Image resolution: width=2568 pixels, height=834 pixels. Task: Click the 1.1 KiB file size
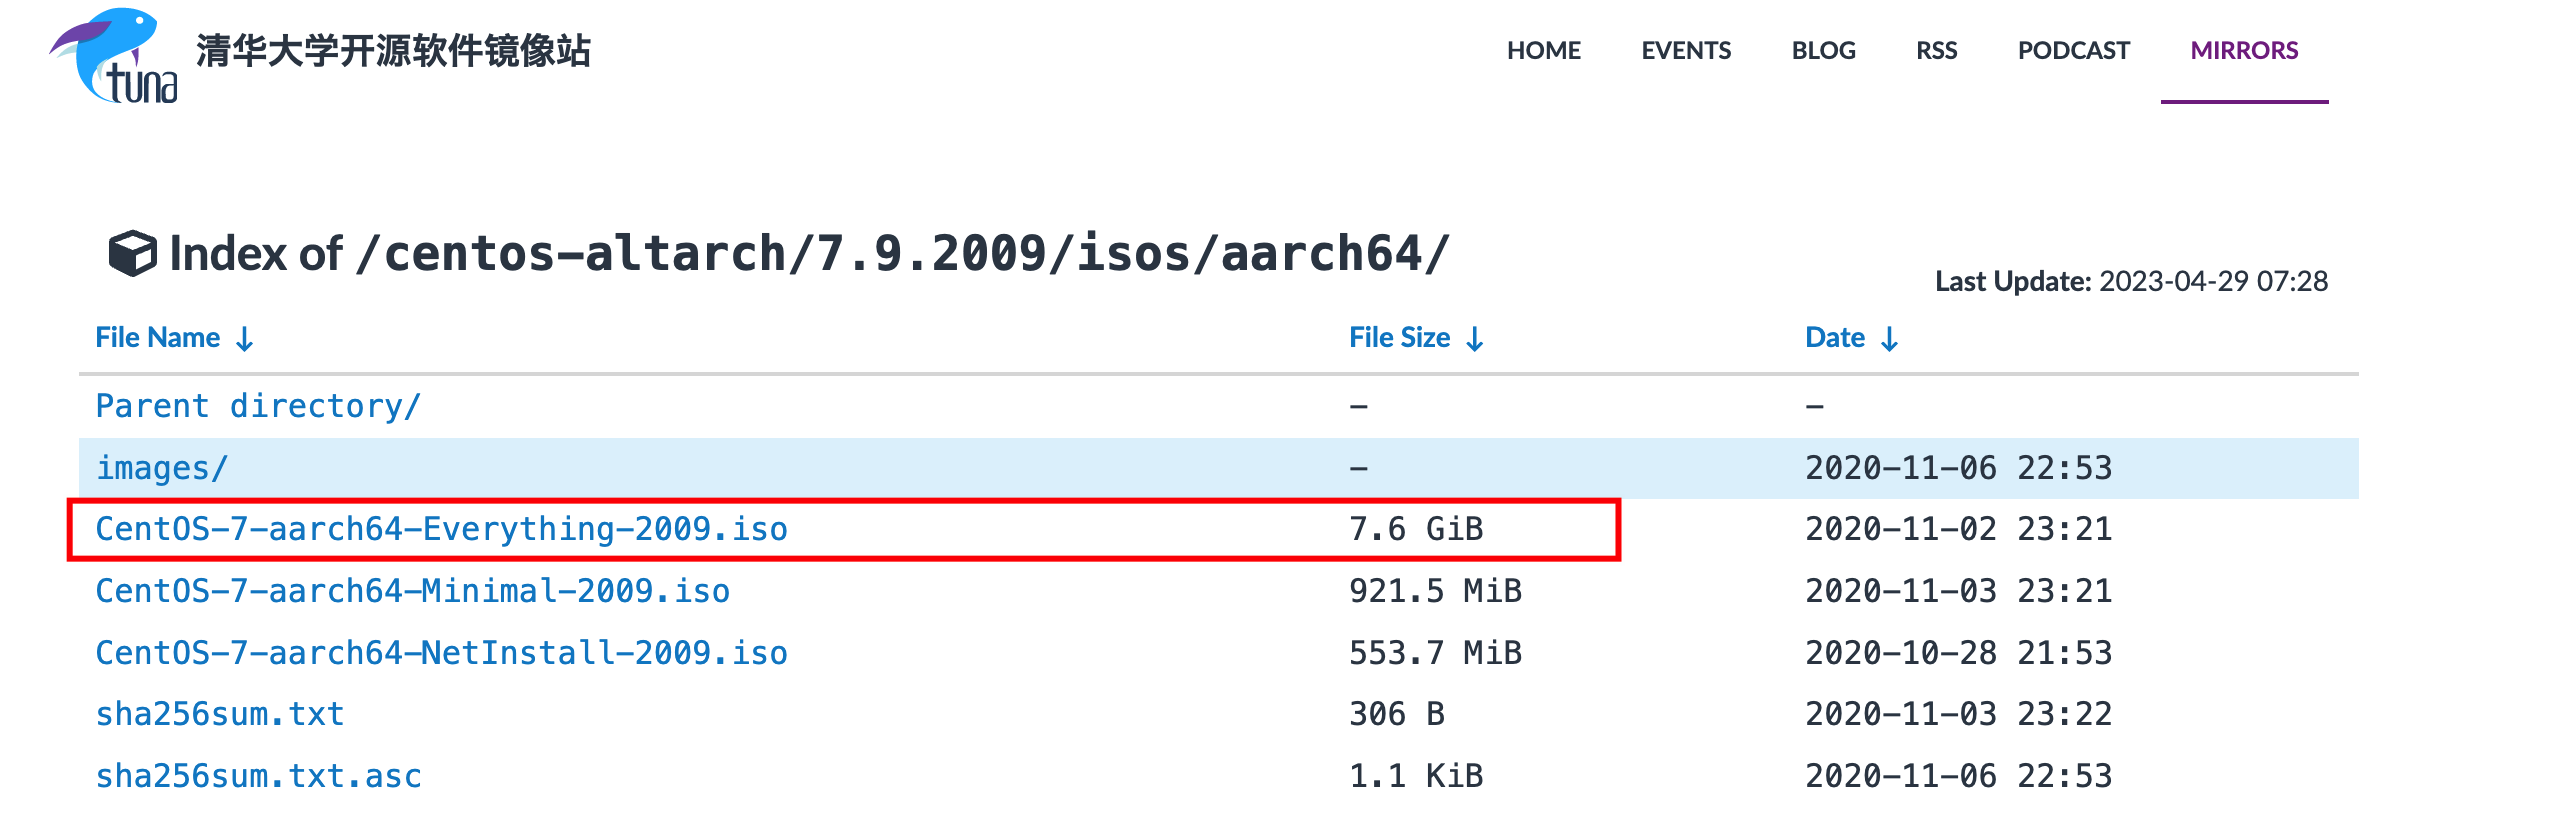pyautogui.click(x=1416, y=776)
